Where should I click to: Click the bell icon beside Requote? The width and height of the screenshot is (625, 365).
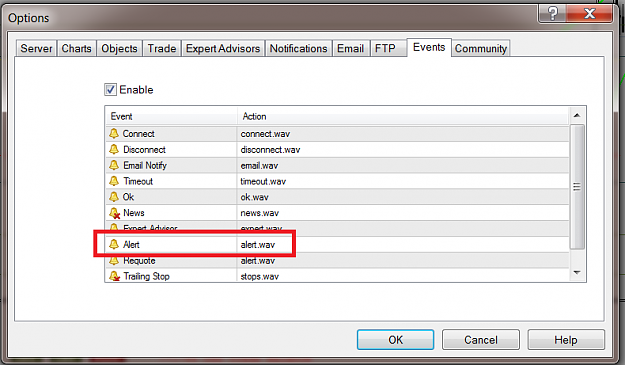(x=114, y=261)
